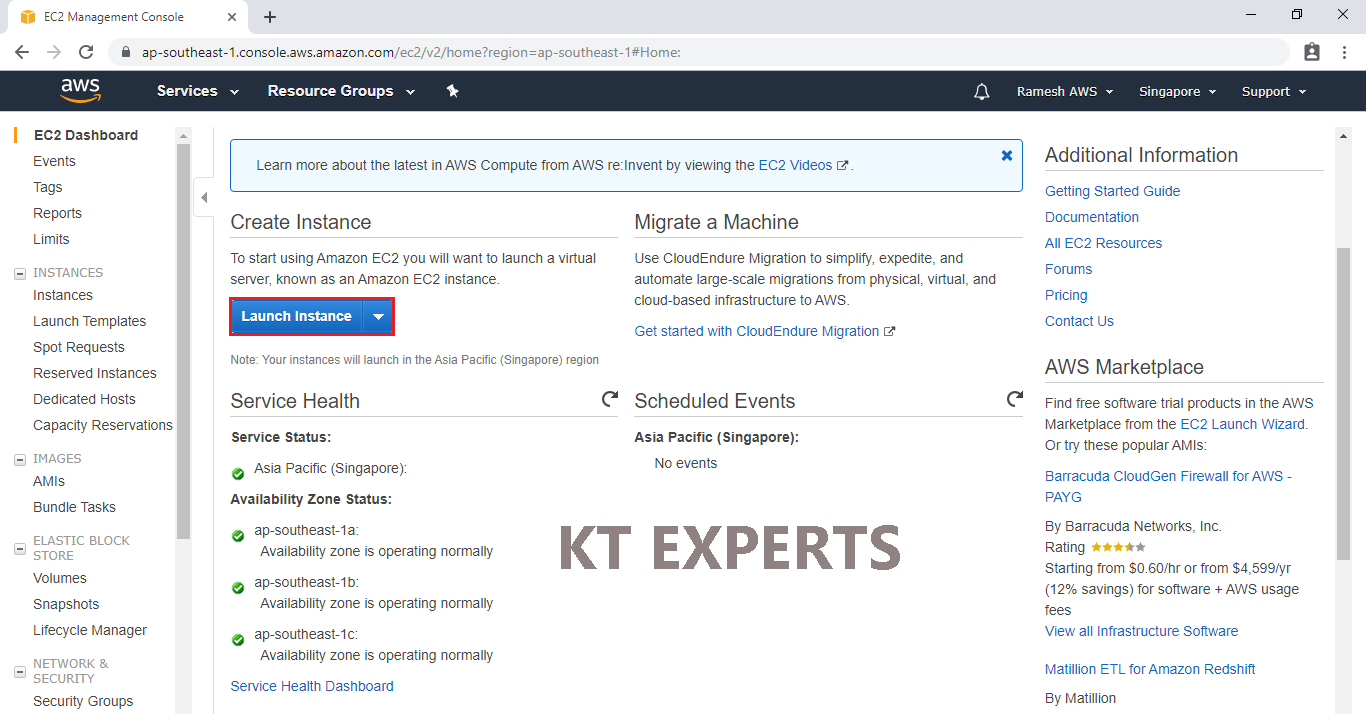1366x714 pixels.
Task: Open the Resource Groups menu
Action: pyautogui.click(x=341, y=91)
